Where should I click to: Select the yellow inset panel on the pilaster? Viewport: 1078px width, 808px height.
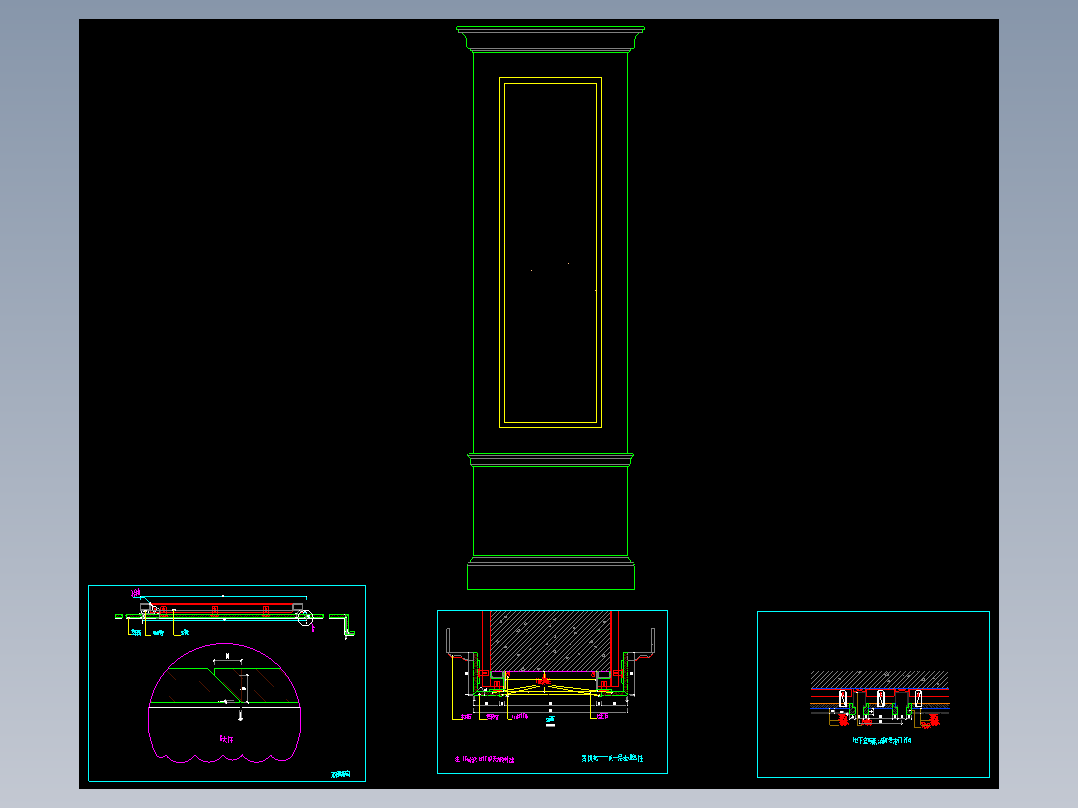550,252
